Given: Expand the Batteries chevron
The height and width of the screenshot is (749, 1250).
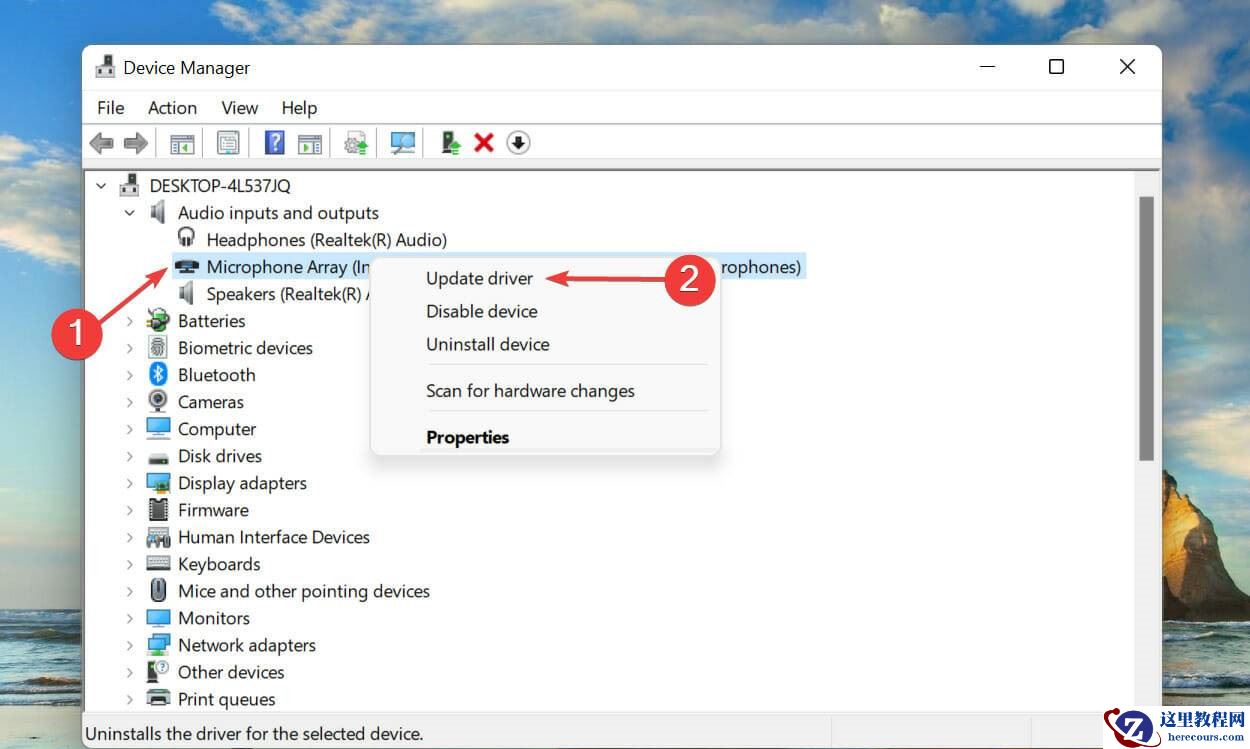Looking at the screenshot, I should (129, 321).
